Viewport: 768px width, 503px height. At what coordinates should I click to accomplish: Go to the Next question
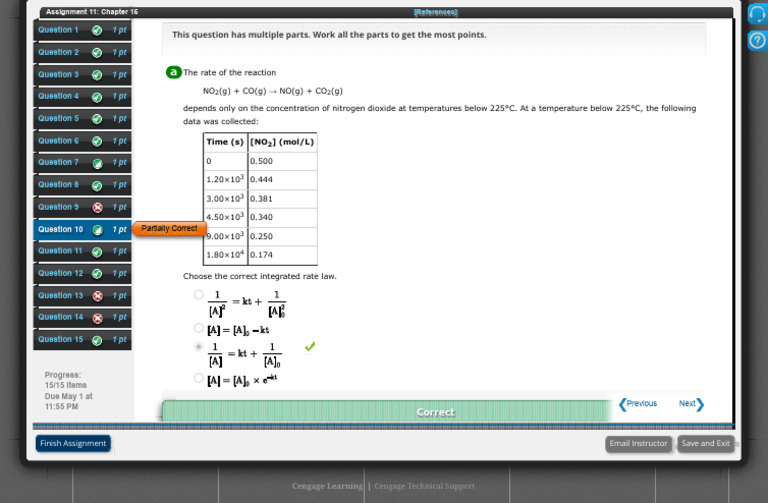691,404
